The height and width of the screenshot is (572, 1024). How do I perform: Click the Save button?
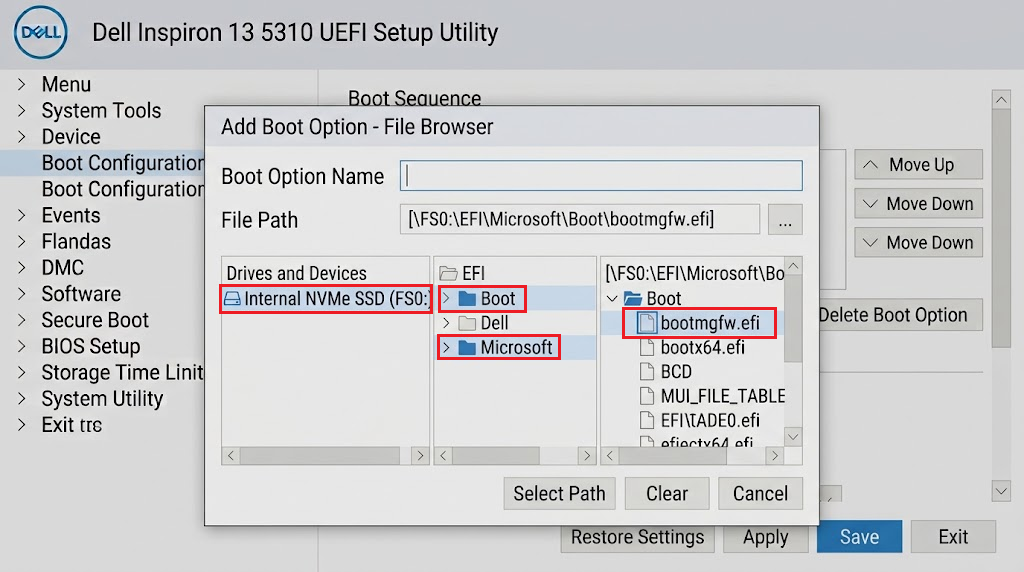[859, 537]
